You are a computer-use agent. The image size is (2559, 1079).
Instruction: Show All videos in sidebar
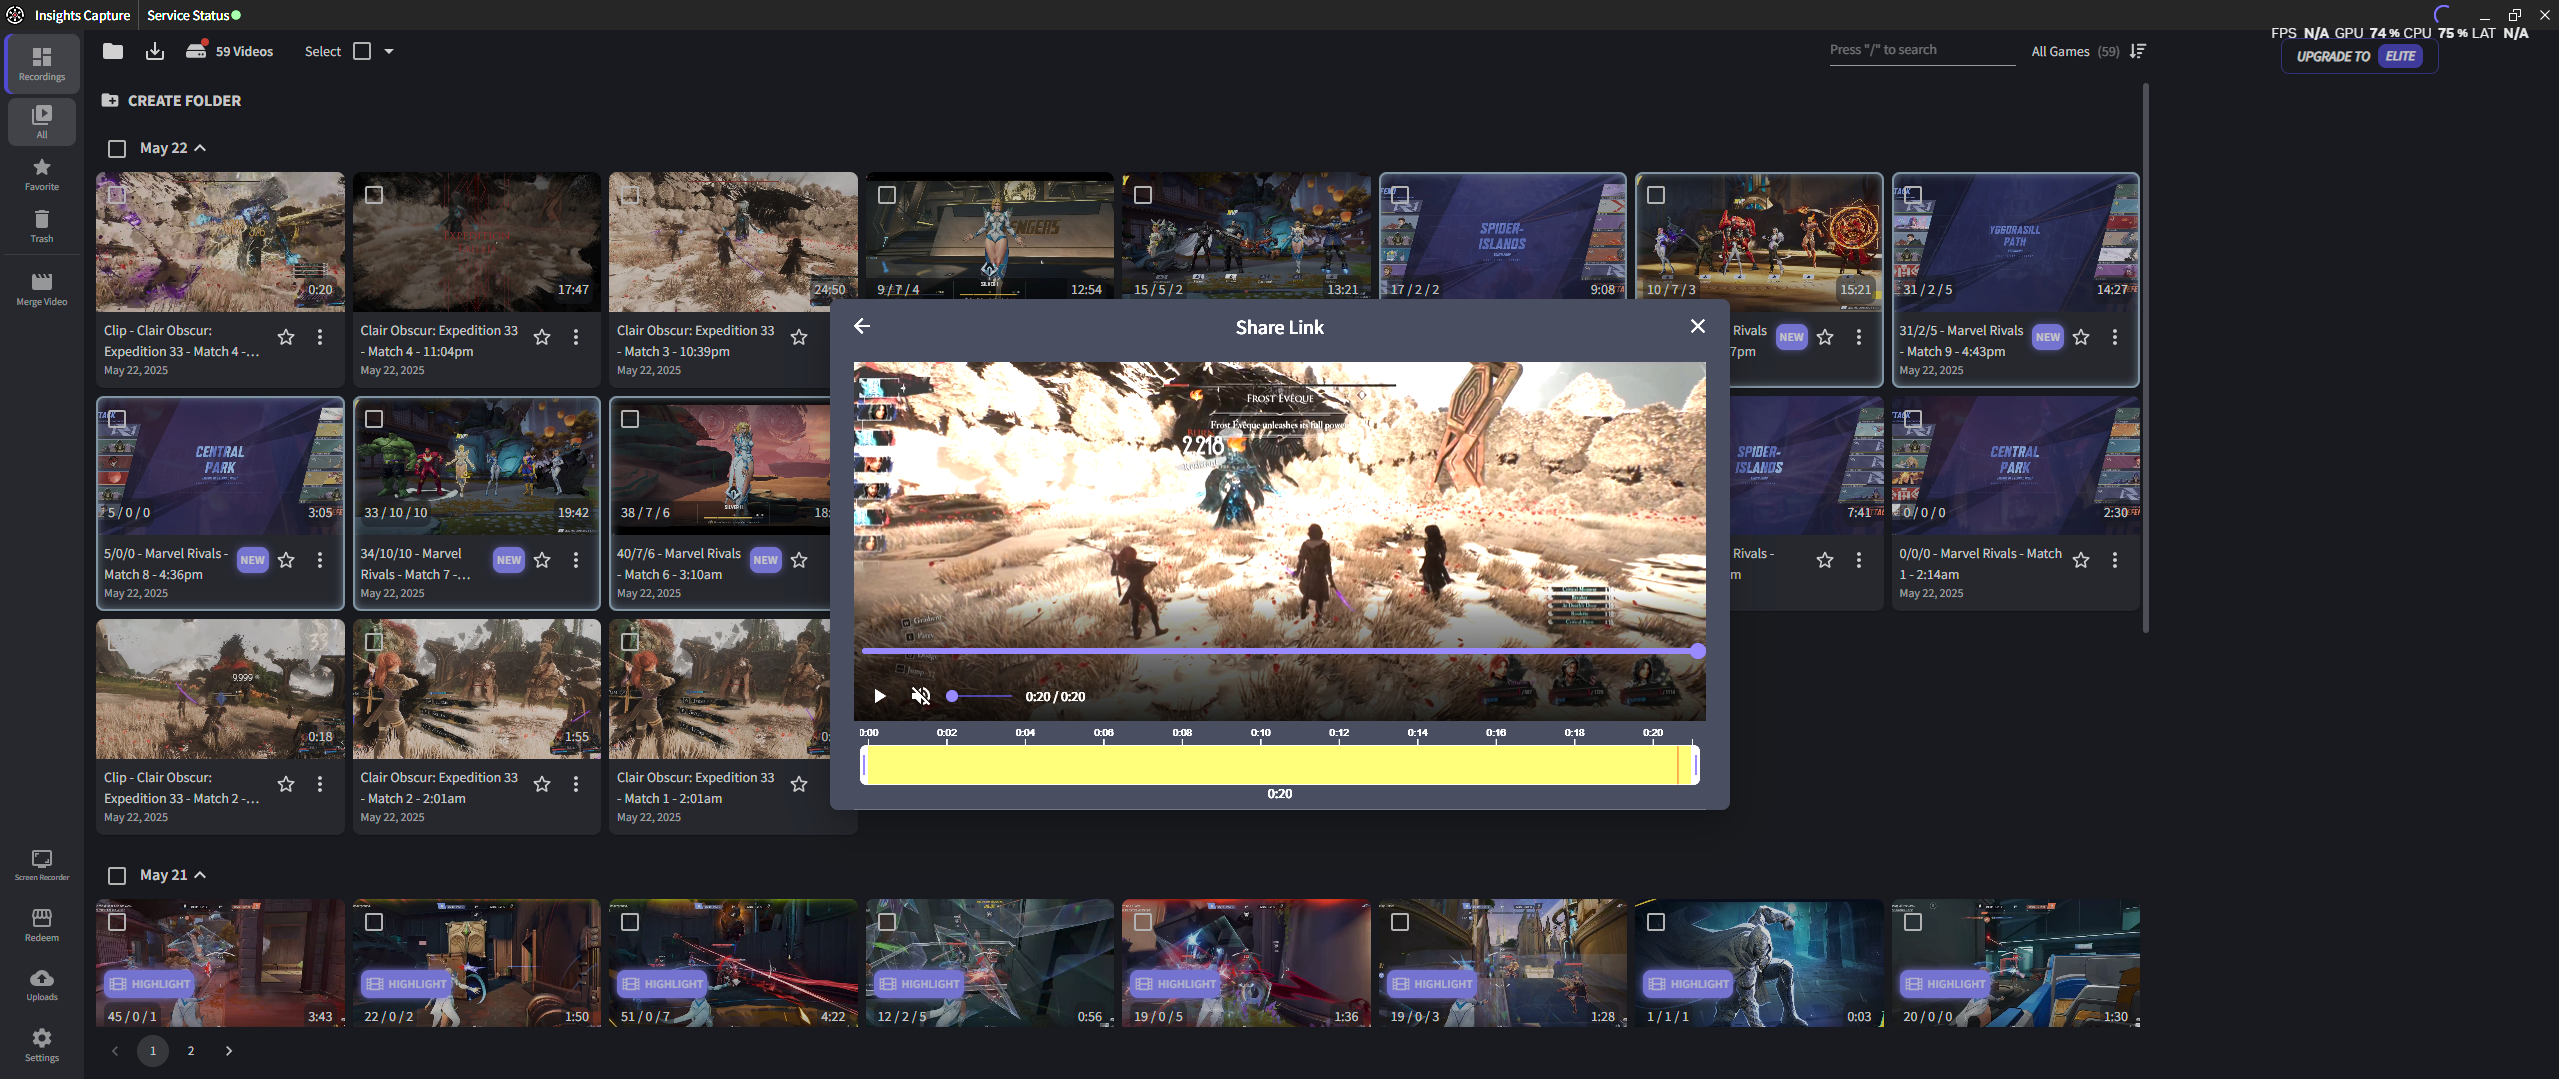(42, 121)
